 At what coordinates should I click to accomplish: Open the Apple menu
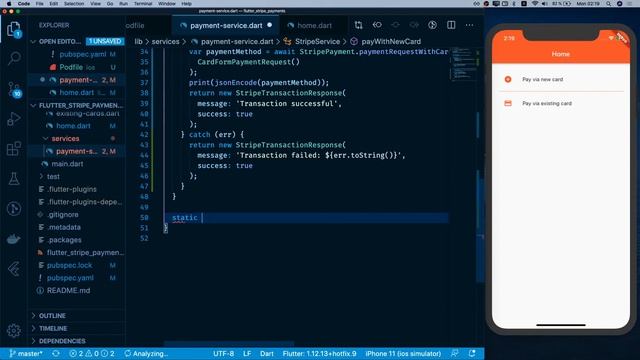tap(9, 4)
